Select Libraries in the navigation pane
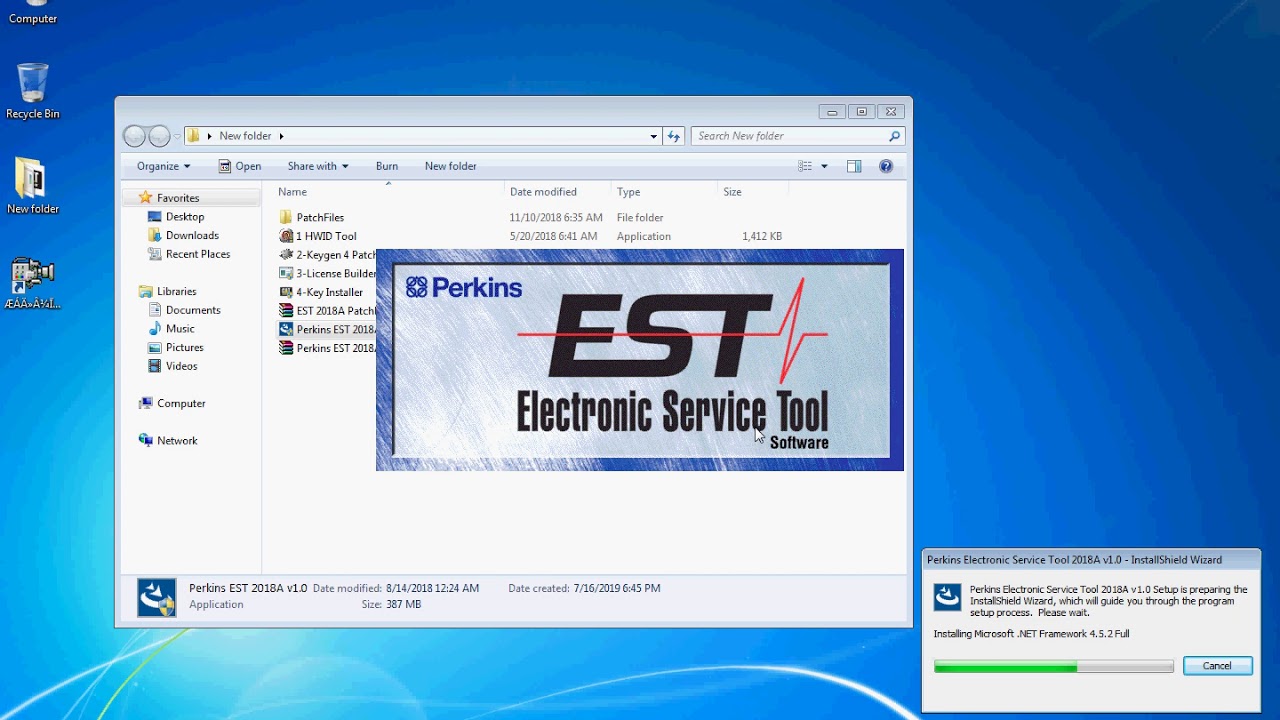 (x=176, y=291)
